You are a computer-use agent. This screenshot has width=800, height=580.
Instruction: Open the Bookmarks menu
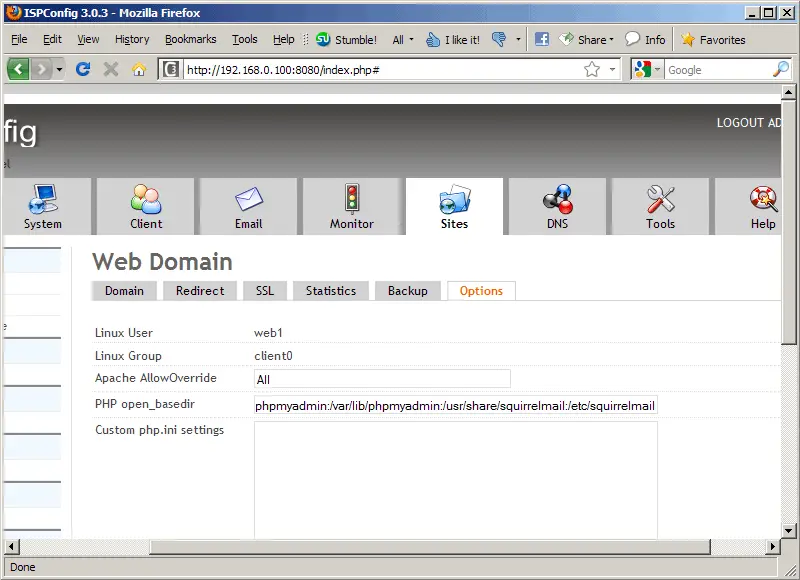pos(190,39)
